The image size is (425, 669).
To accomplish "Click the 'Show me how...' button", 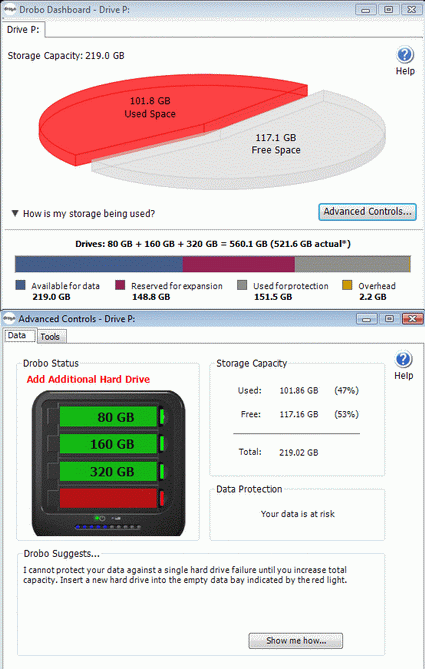I will [x=296, y=640].
